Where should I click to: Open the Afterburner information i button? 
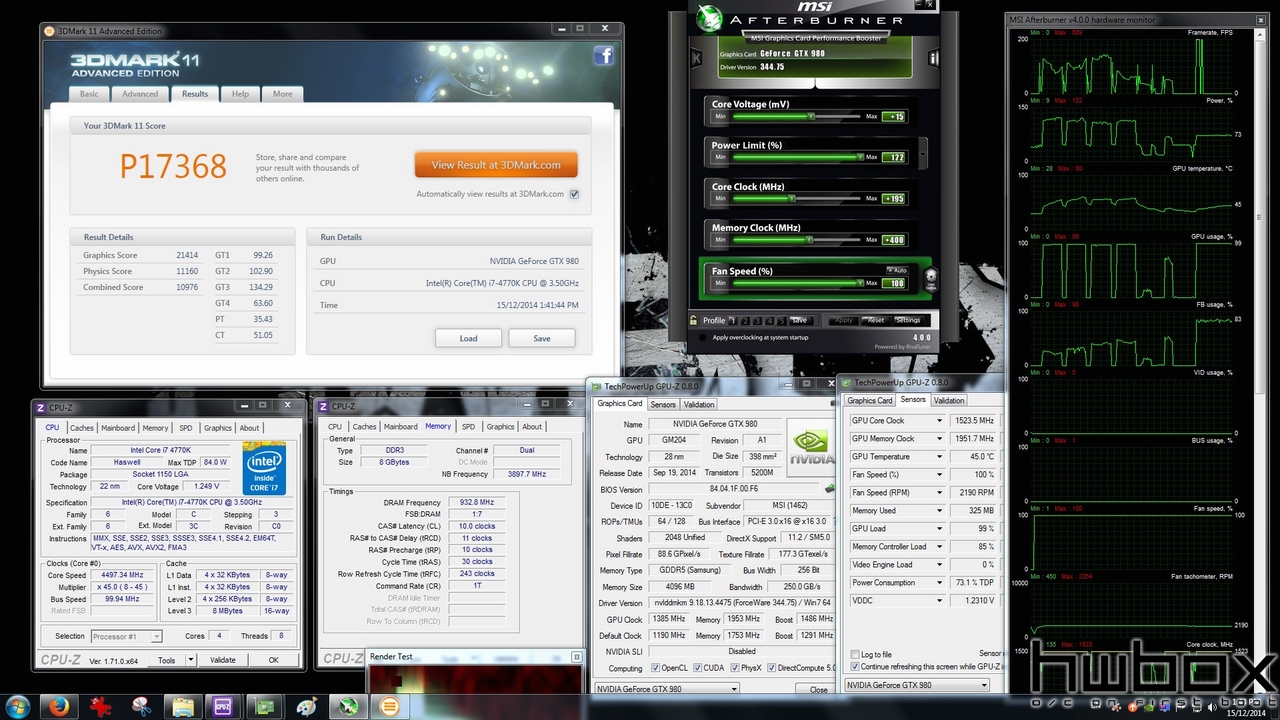pyautogui.click(x=933, y=59)
